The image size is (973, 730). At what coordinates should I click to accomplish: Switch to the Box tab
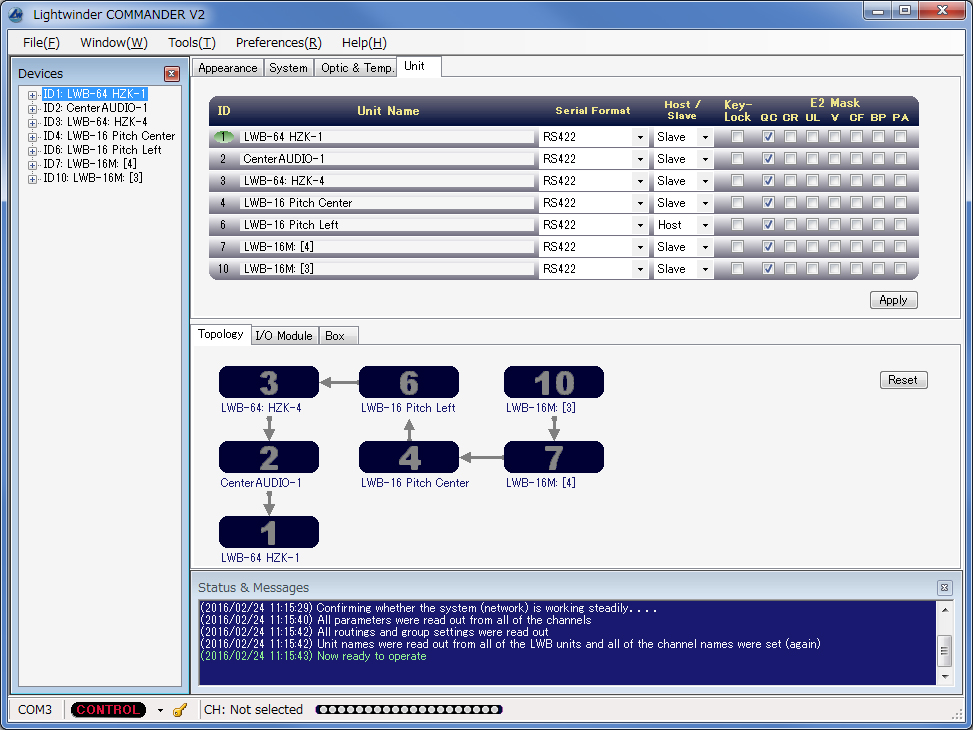point(338,335)
